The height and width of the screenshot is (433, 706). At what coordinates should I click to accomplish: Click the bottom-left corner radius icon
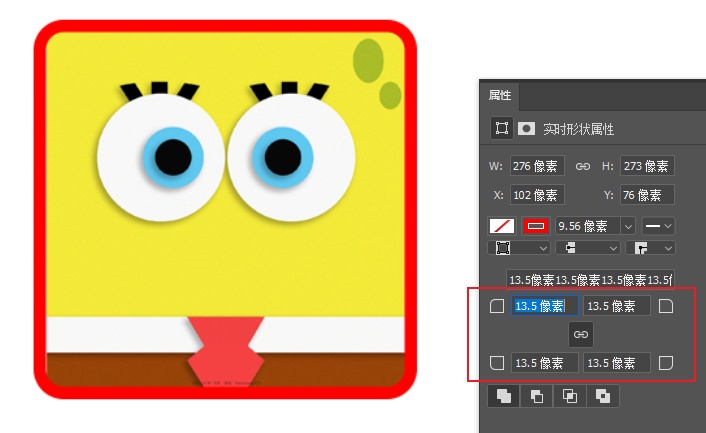(497, 363)
